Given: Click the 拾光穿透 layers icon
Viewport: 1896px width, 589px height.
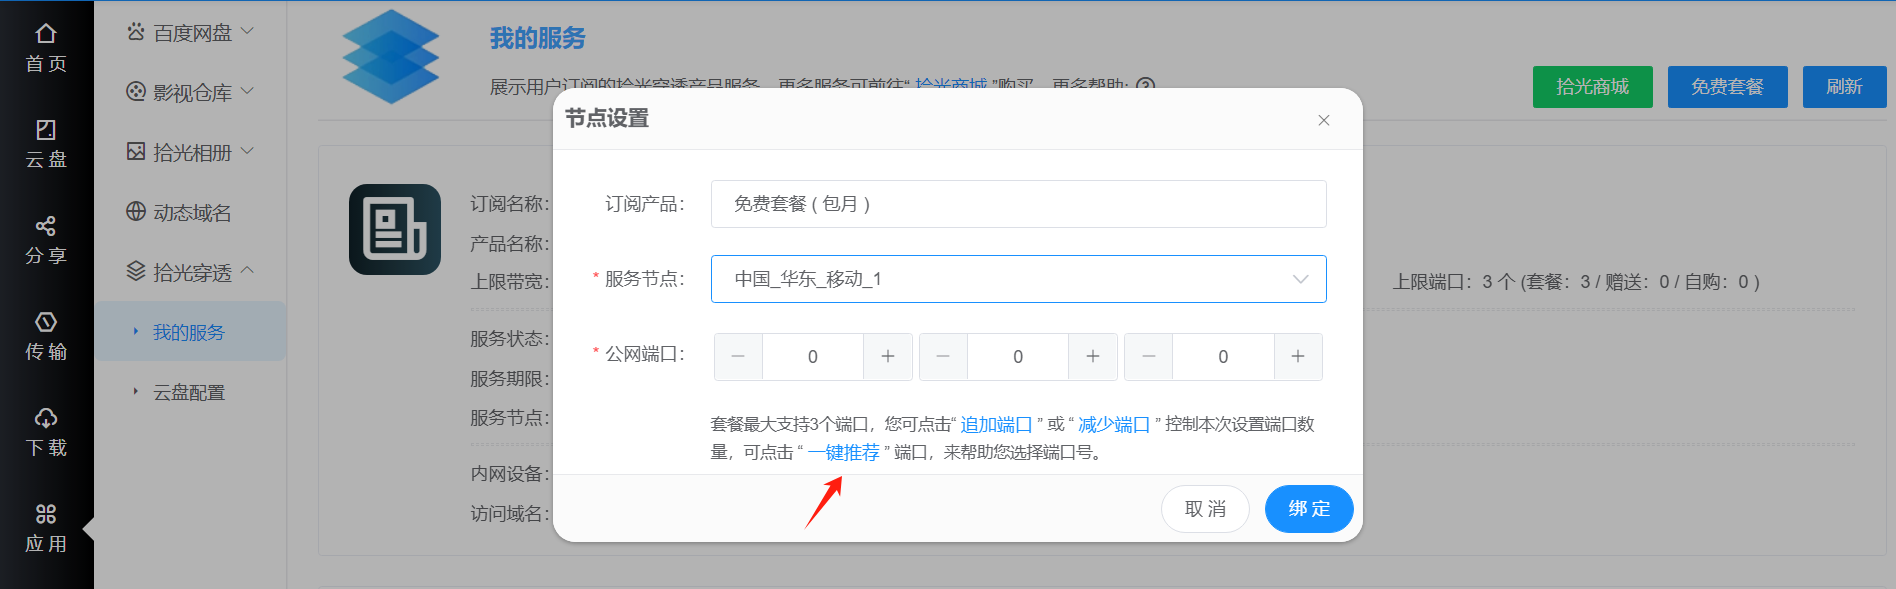Looking at the screenshot, I should coord(136,272).
